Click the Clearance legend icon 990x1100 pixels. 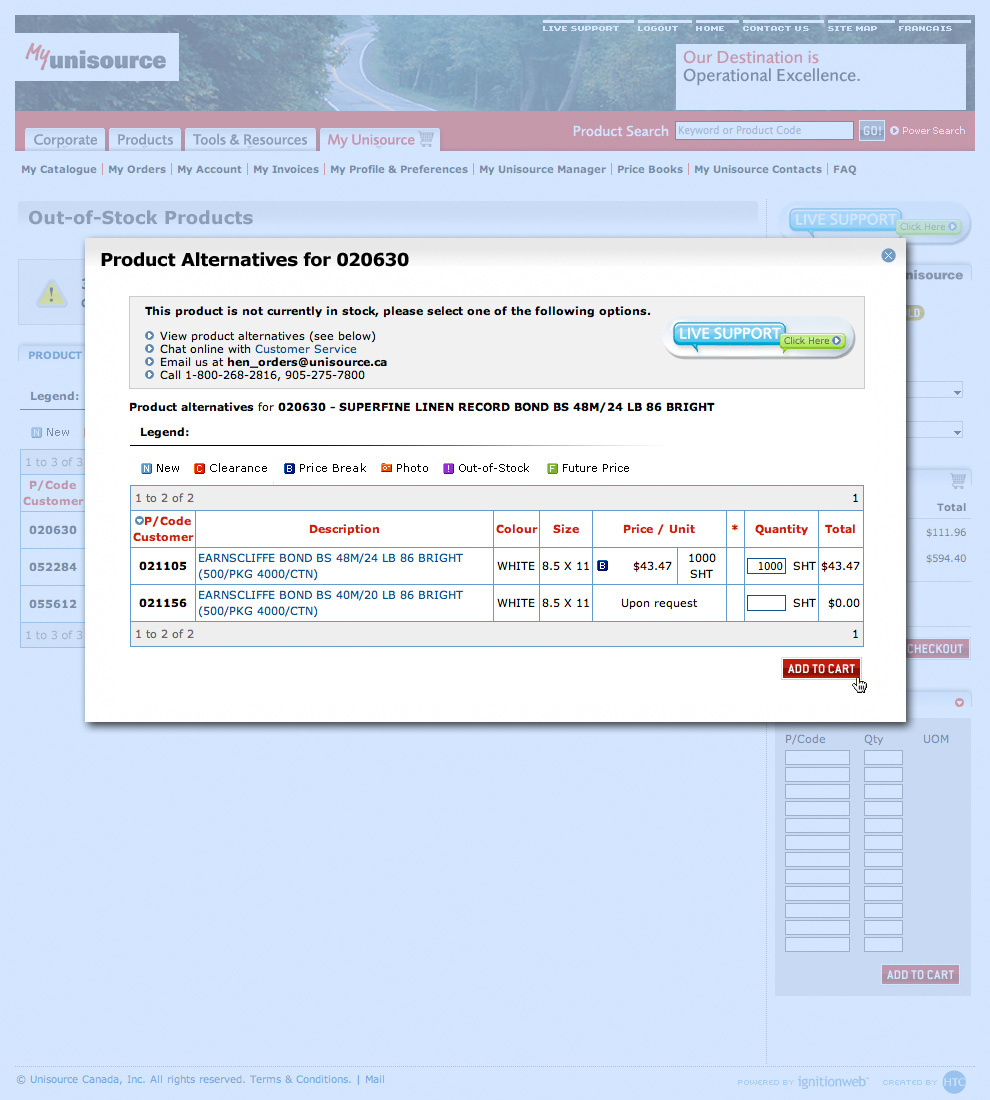pos(199,468)
